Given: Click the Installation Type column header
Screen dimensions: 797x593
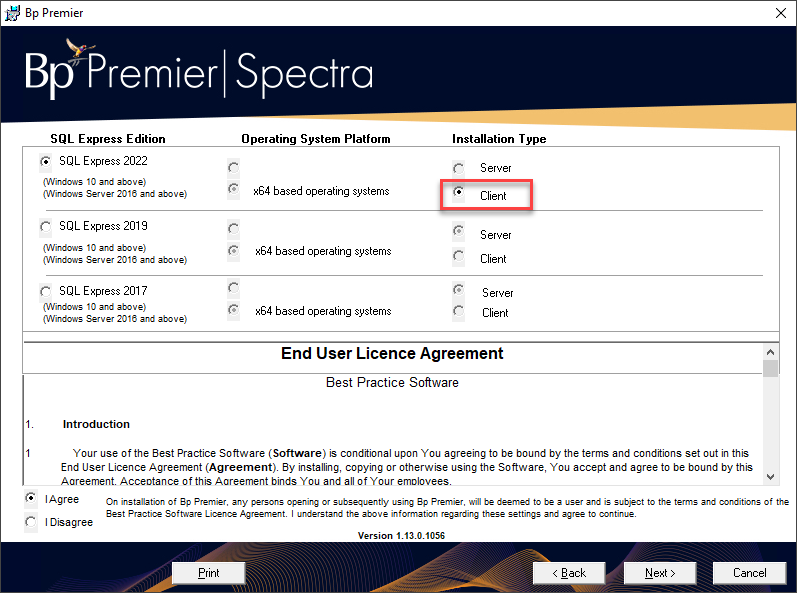Looking at the screenshot, I should click(499, 139).
